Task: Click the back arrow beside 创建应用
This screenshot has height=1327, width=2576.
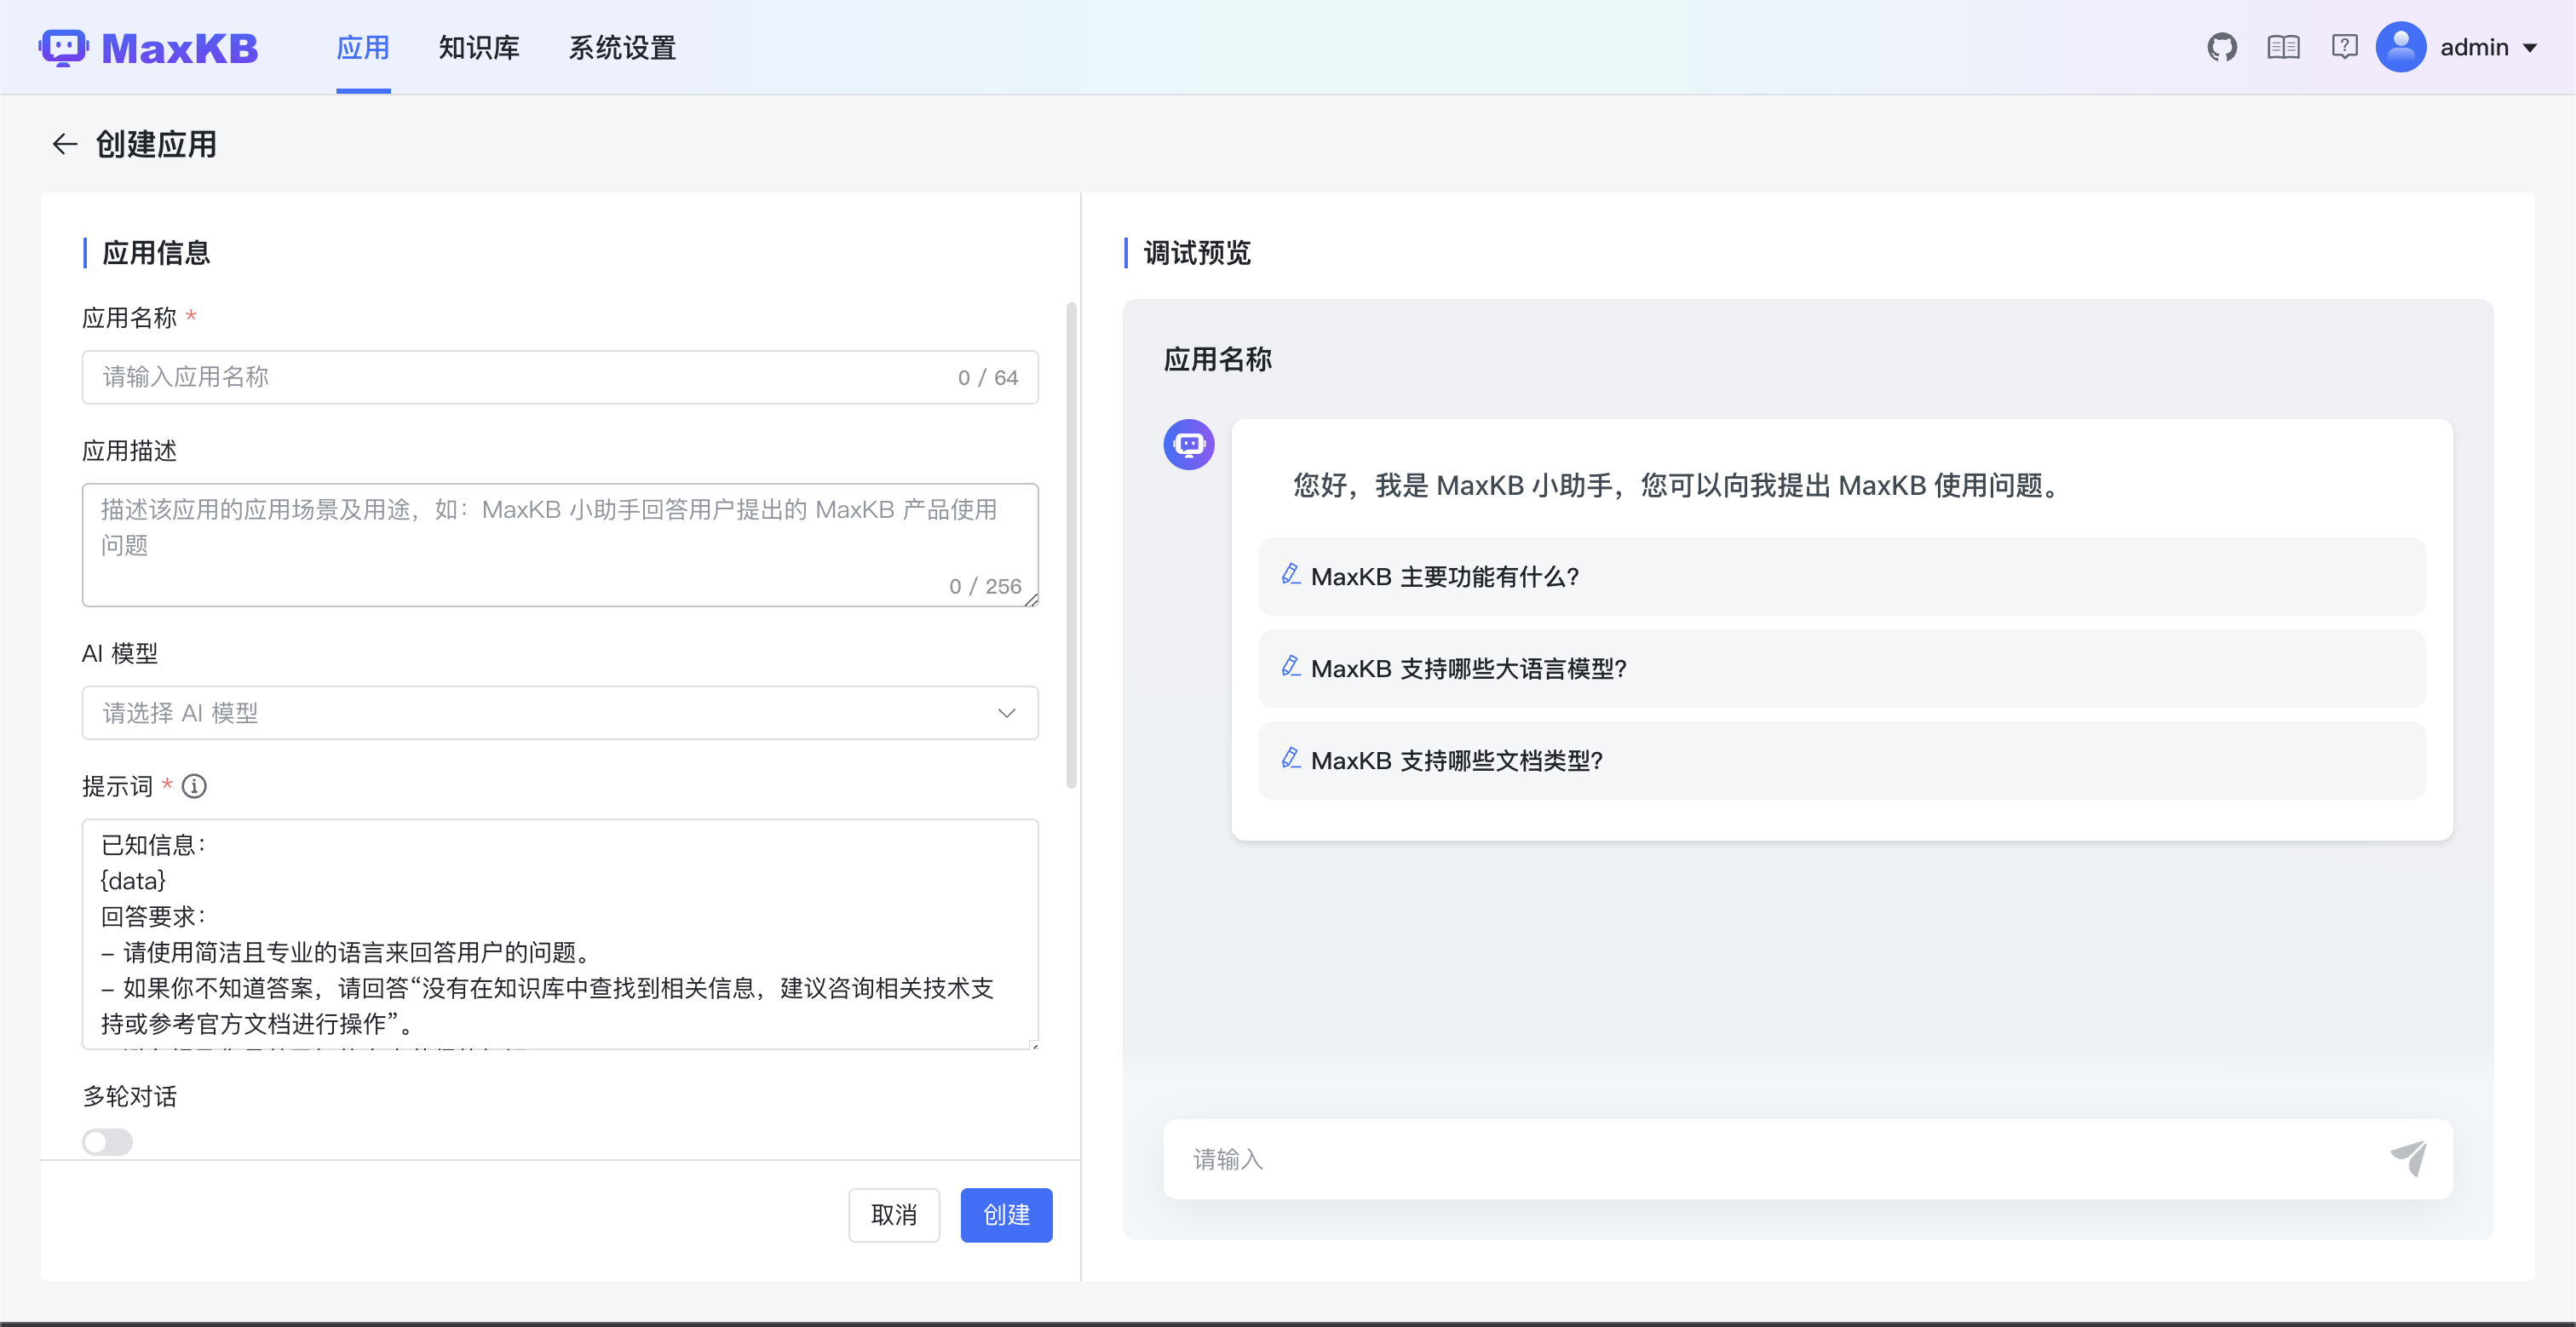Action: (65, 144)
